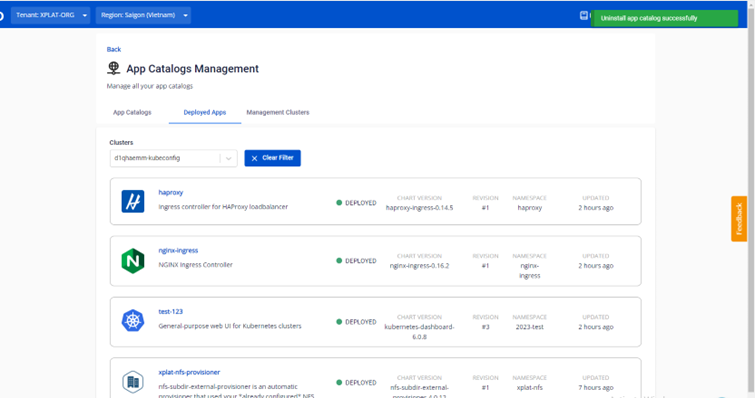Click the NGINX Ingress Controller description text
Viewport: 755px width, 398px height.
click(x=195, y=265)
